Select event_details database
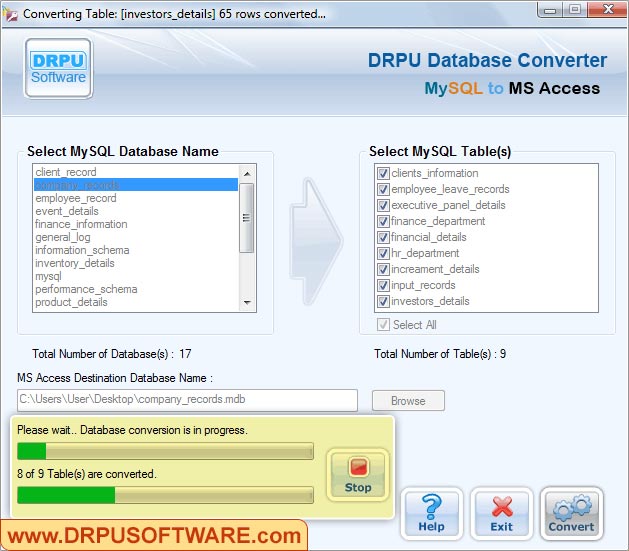 pyautogui.click(x=136, y=211)
